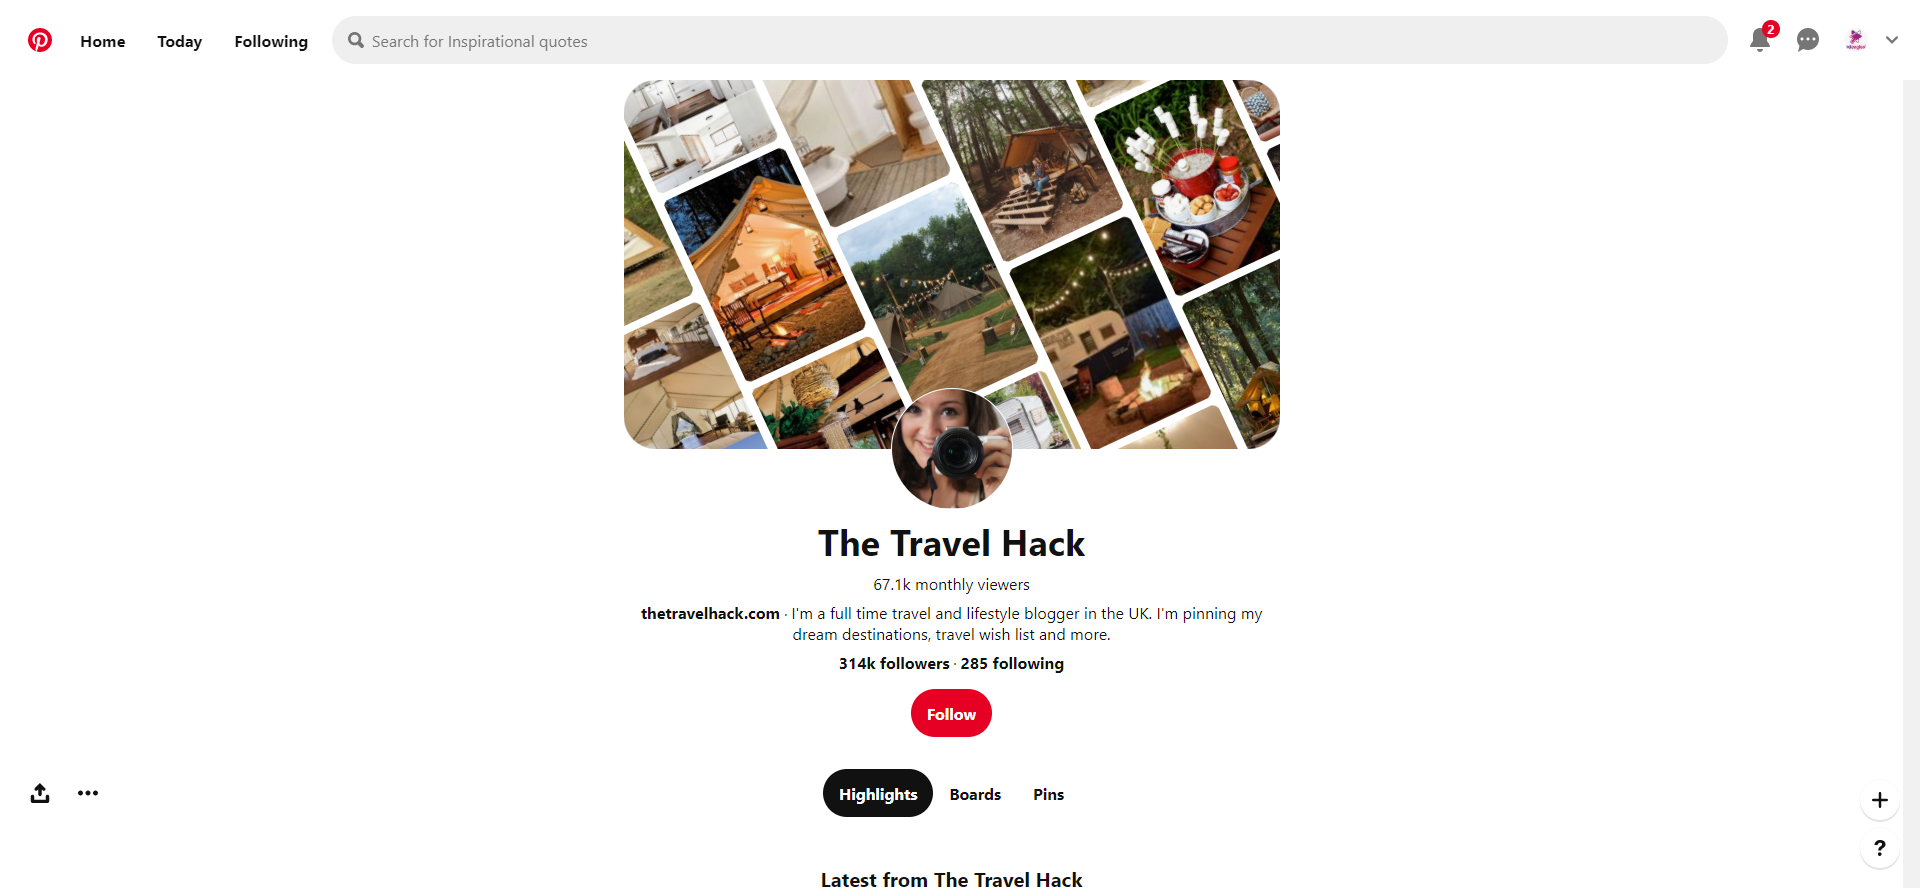Click the Pinterest logo icon
This screenshot has width=1920, height=888.
[x=40, y=40]
